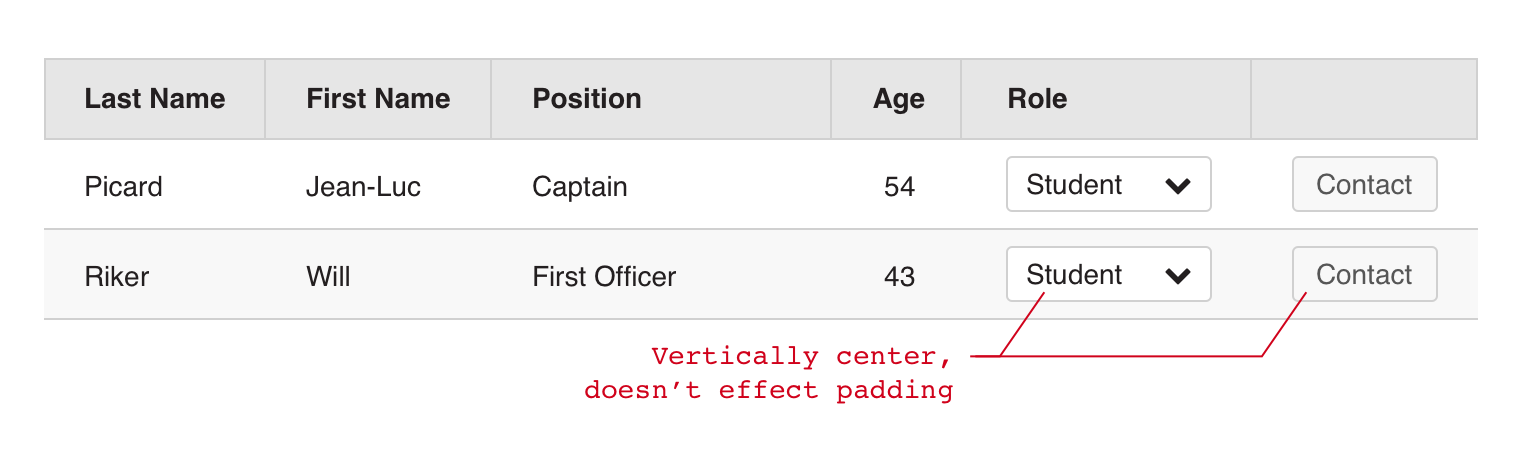
Task: Click the age 43 cell
Action: point(899,277)
